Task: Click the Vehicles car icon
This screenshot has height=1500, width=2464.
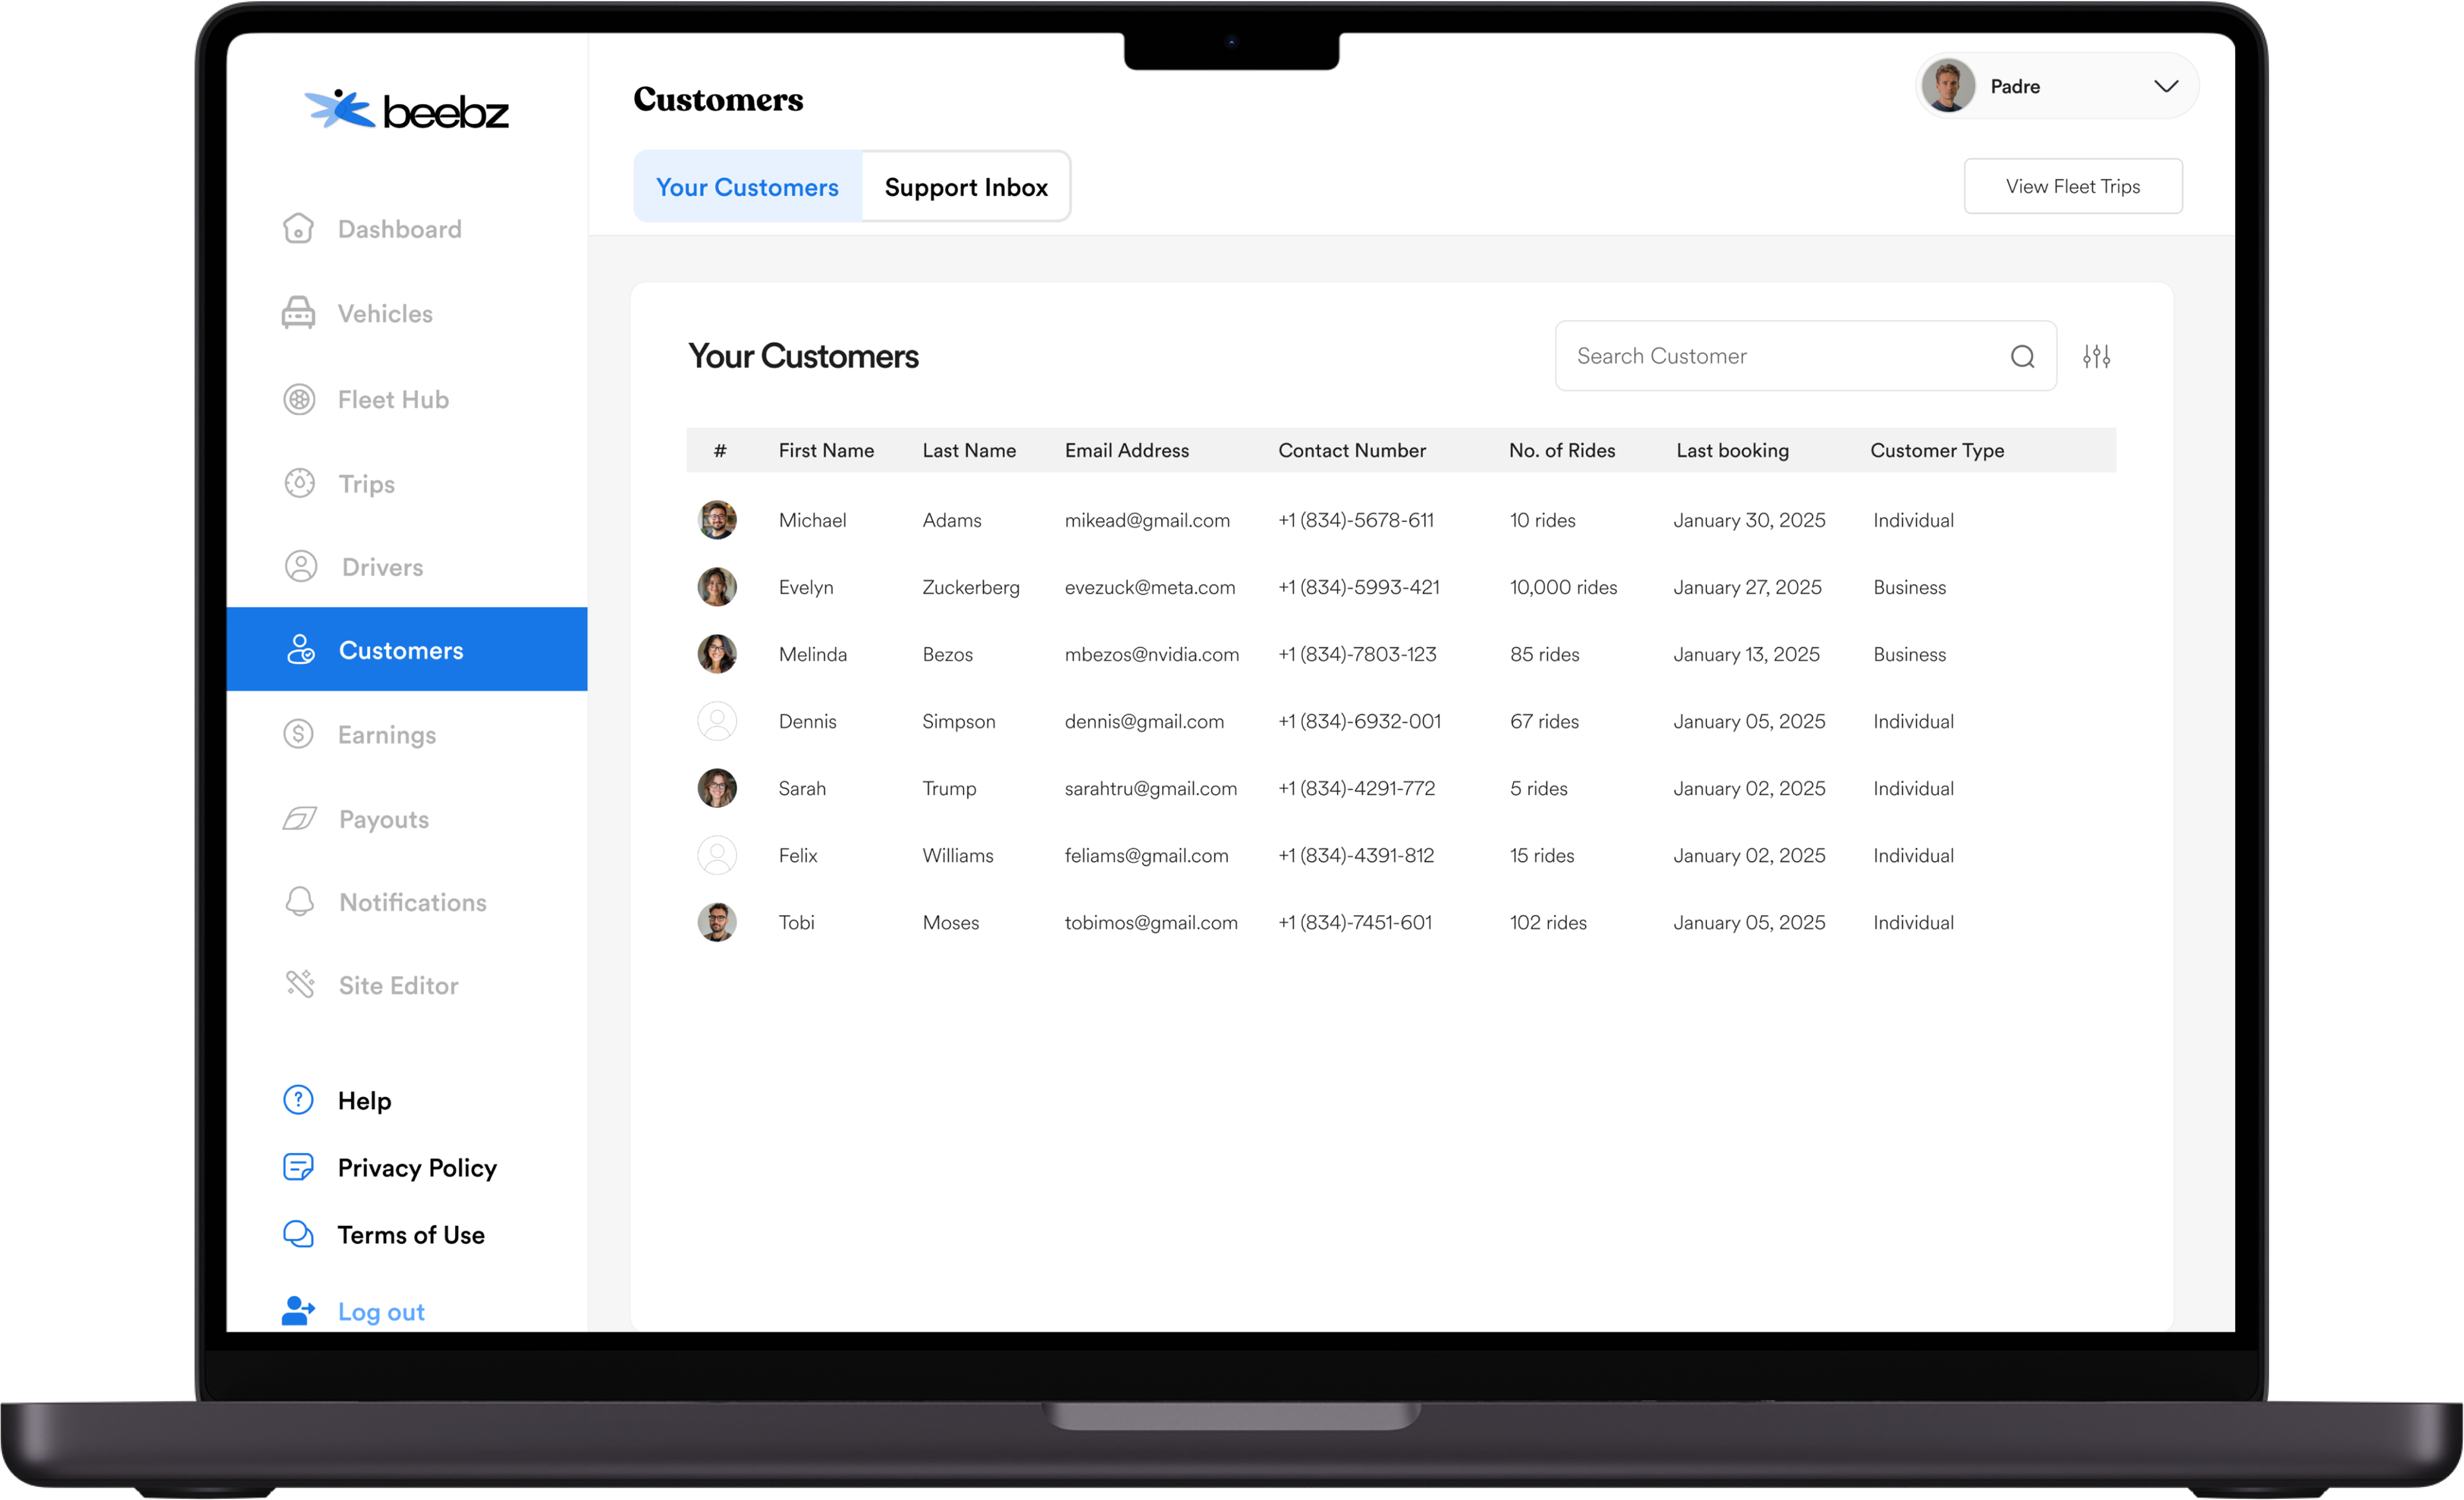Action: 298,313
